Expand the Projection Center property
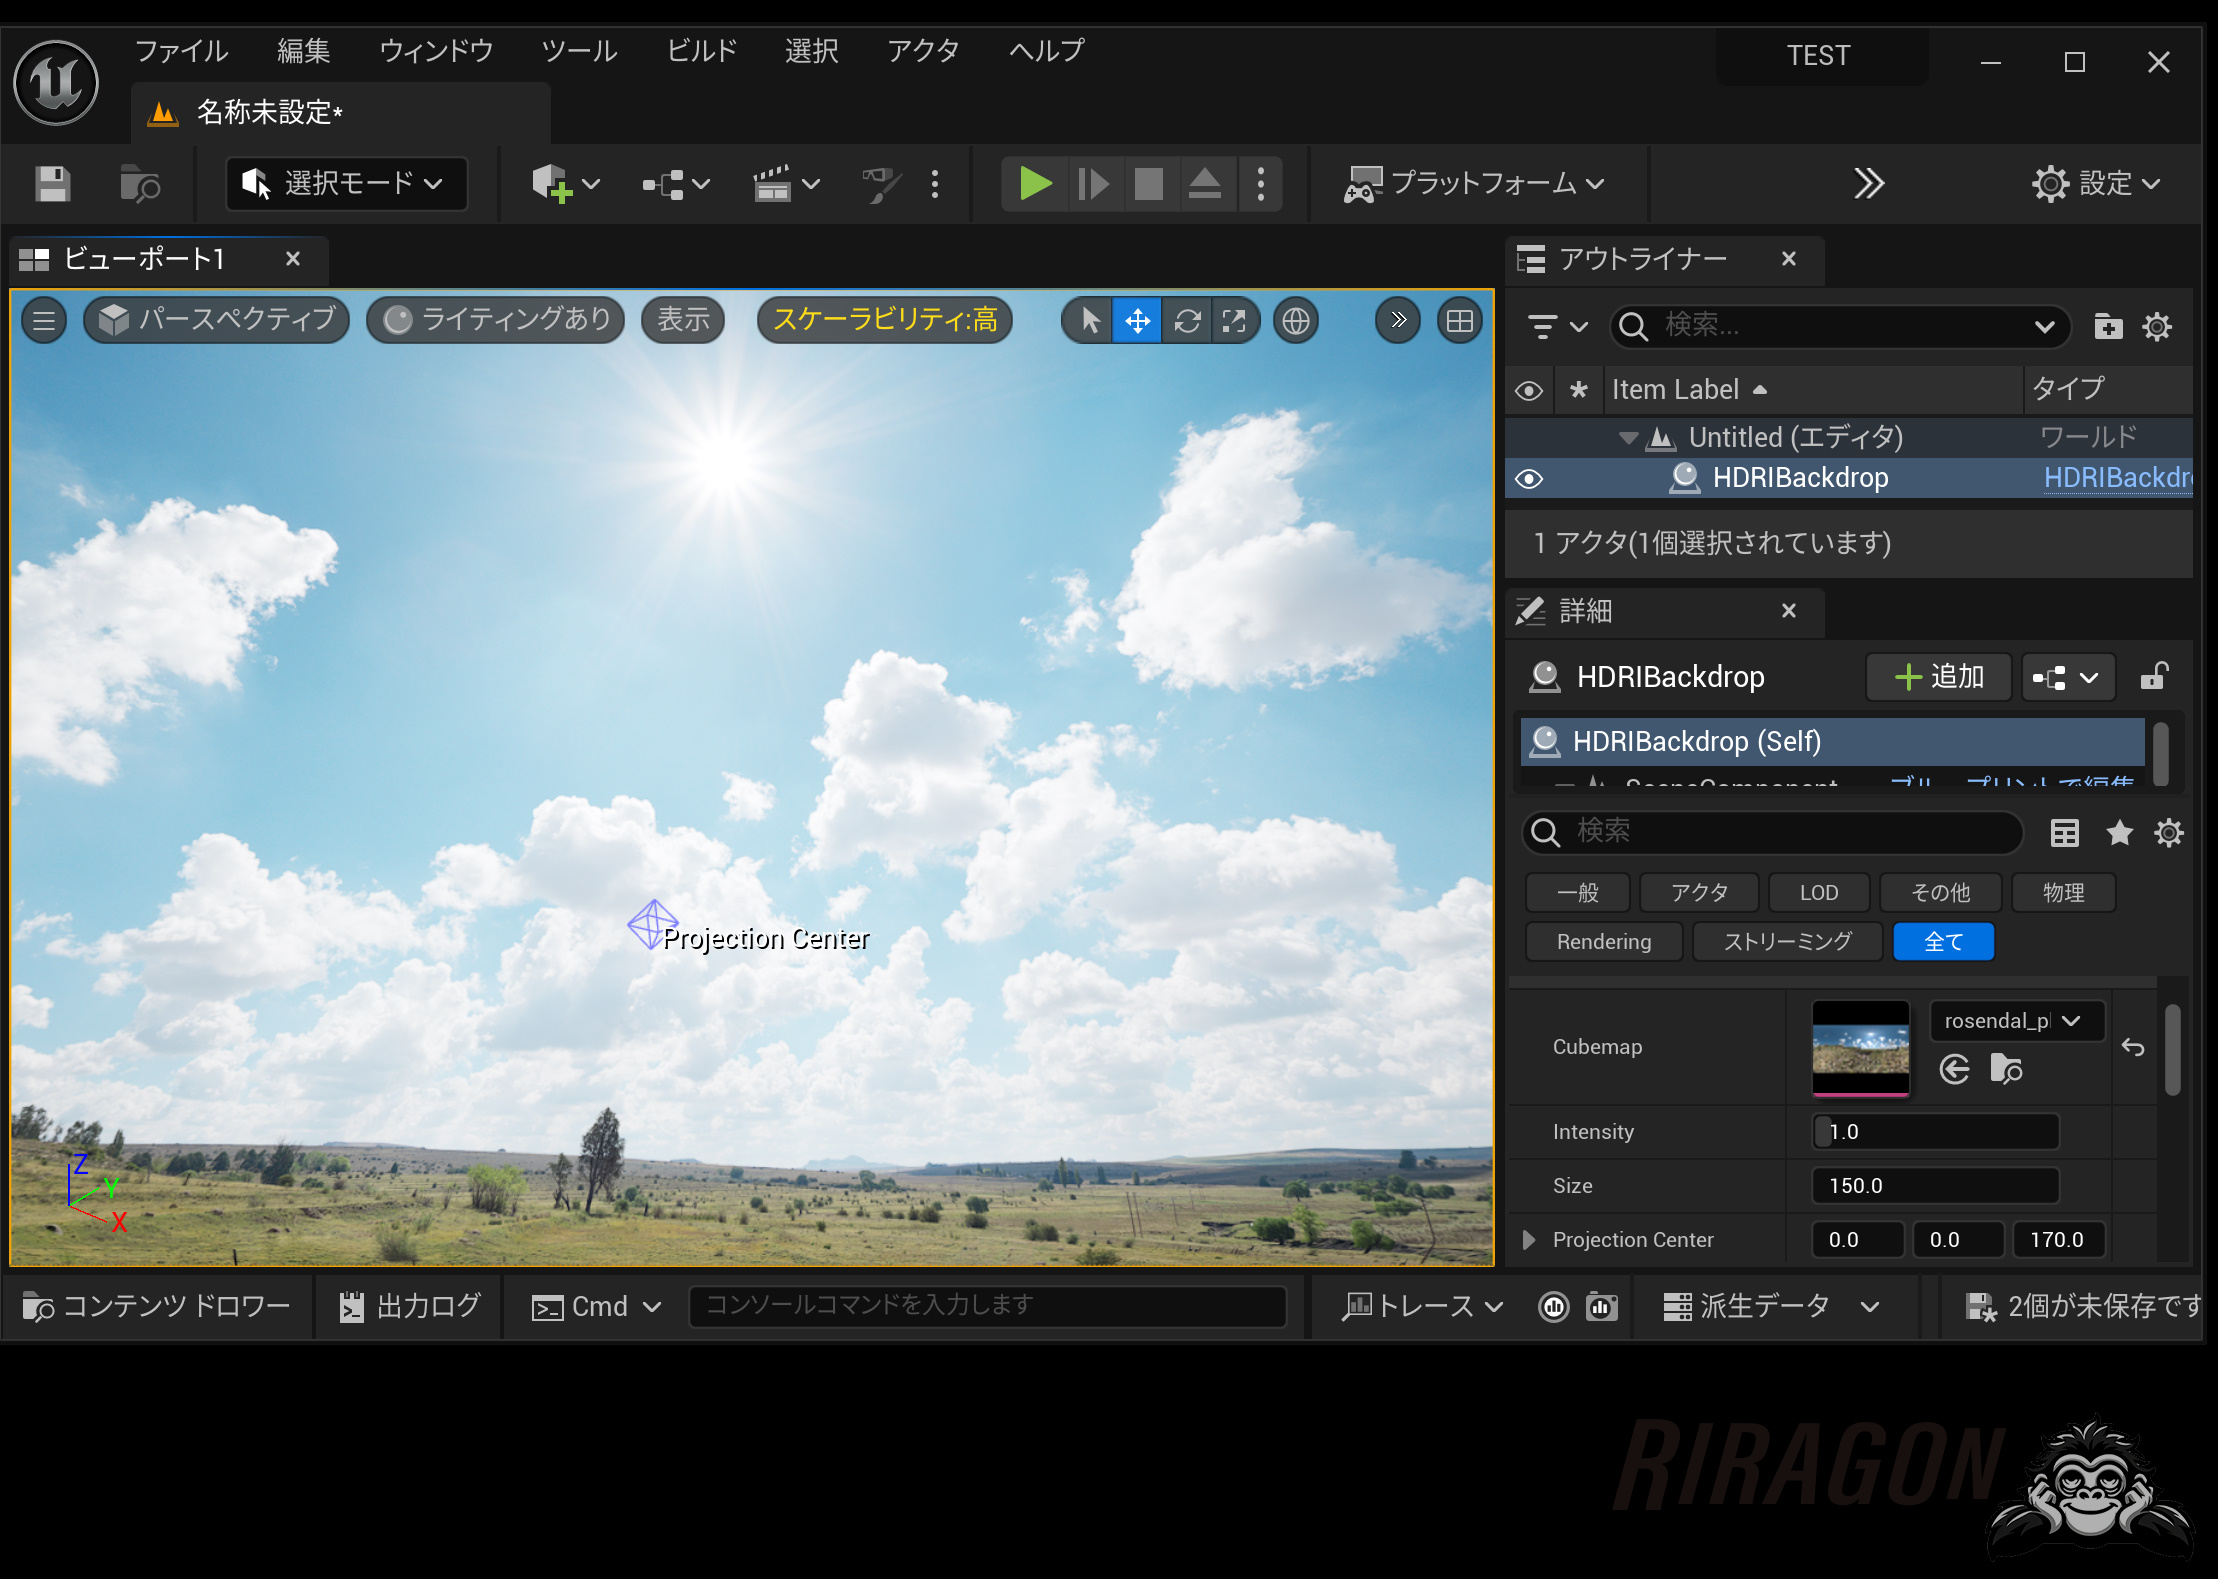 [x=1528, y=1240]
